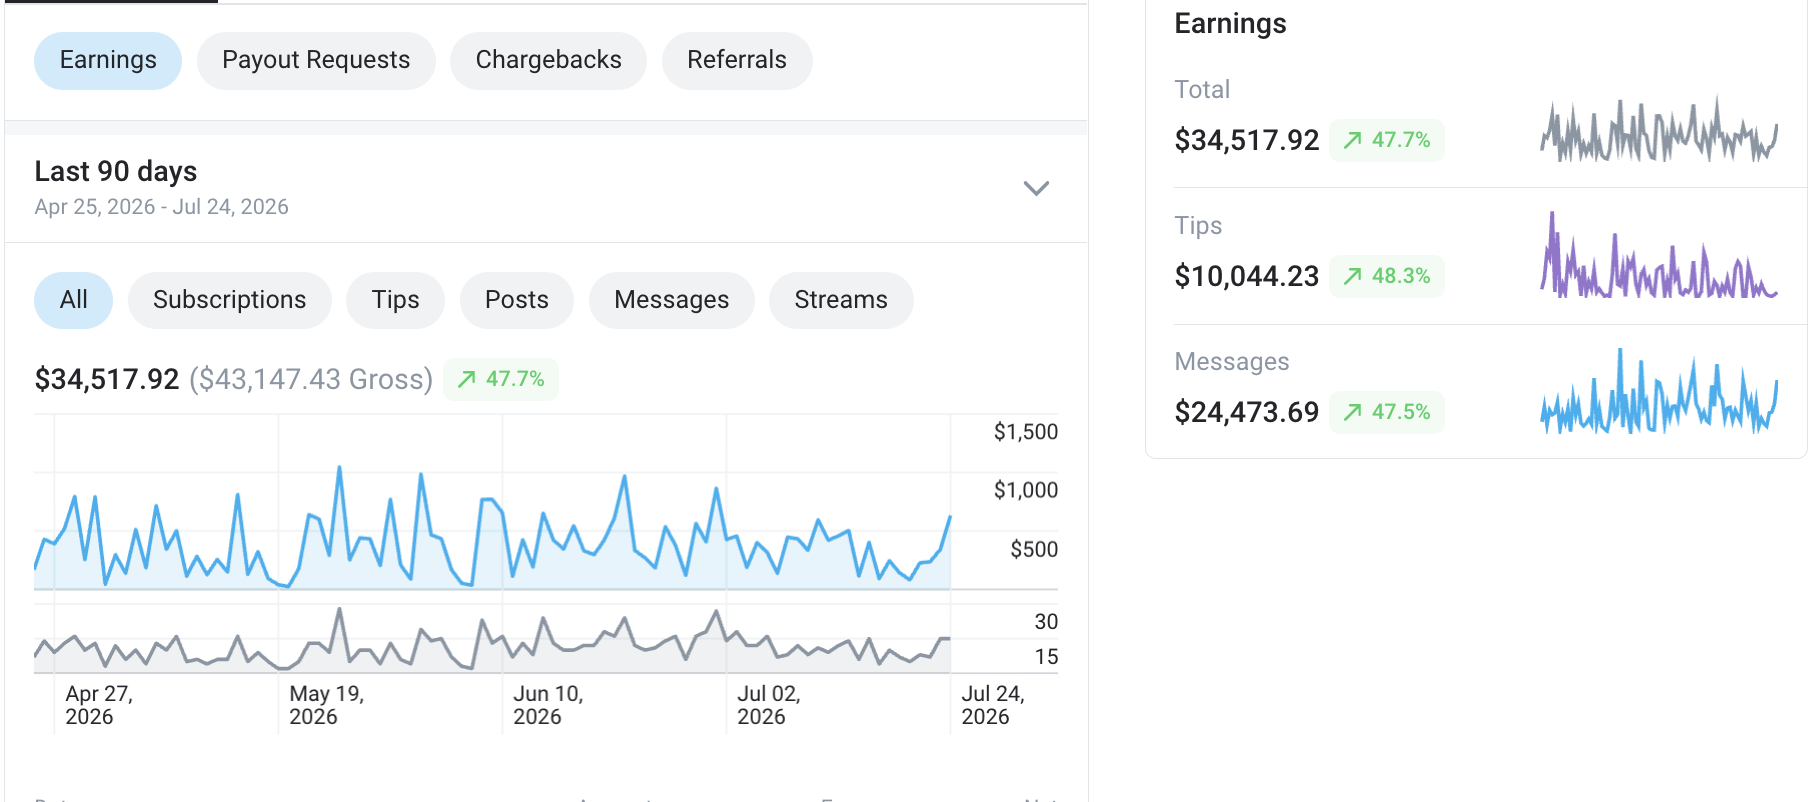This screenshot has height=802, width=1818.
Task: Open the gray Total earnings sparkline
Action: tap(1659, 130)
